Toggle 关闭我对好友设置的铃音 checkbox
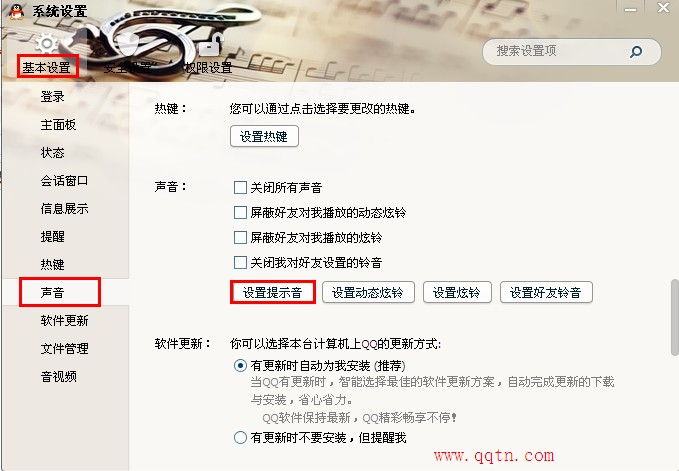Image resolution: width=679 pixels, height=471 pixels. click(x=240, y=262)
